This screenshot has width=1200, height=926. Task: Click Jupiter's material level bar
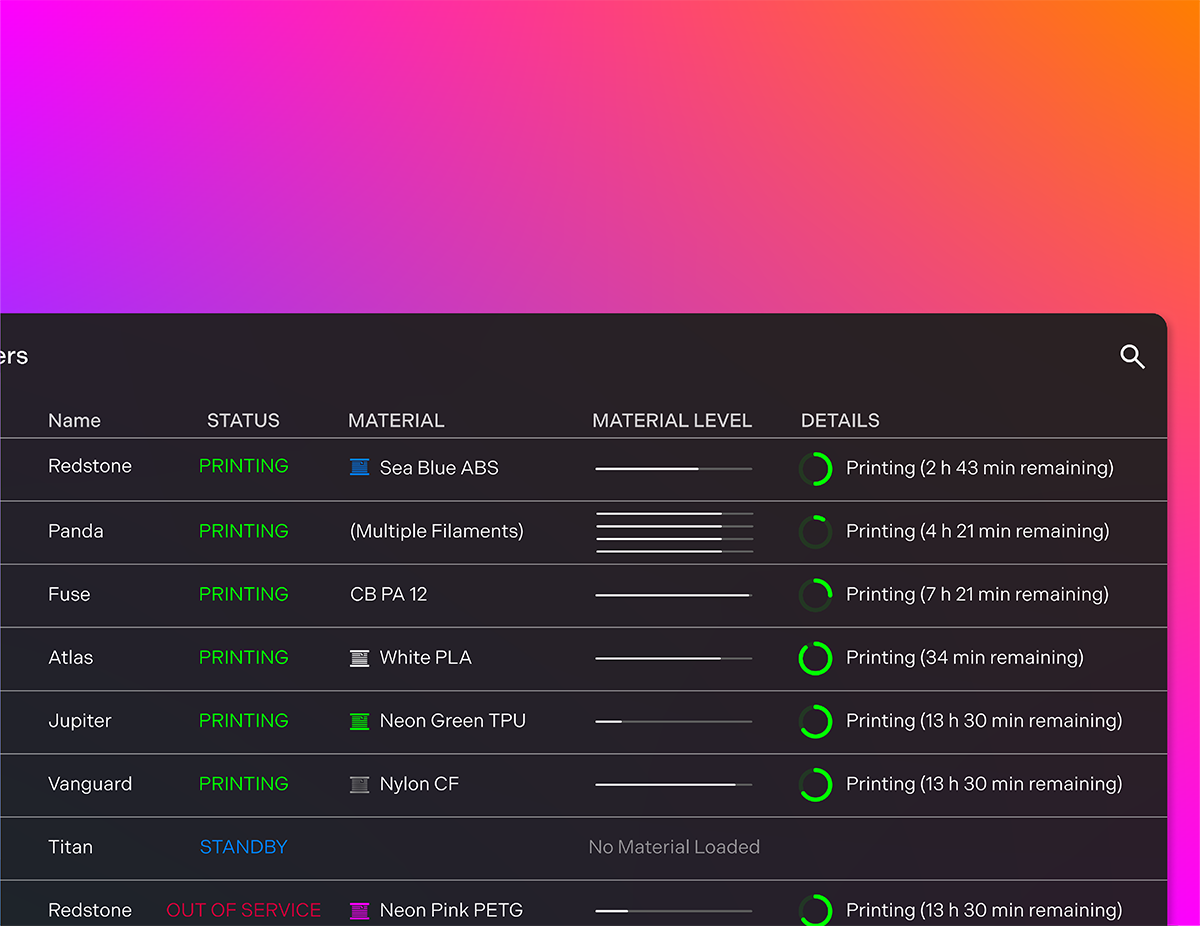[x=673, y=721]
